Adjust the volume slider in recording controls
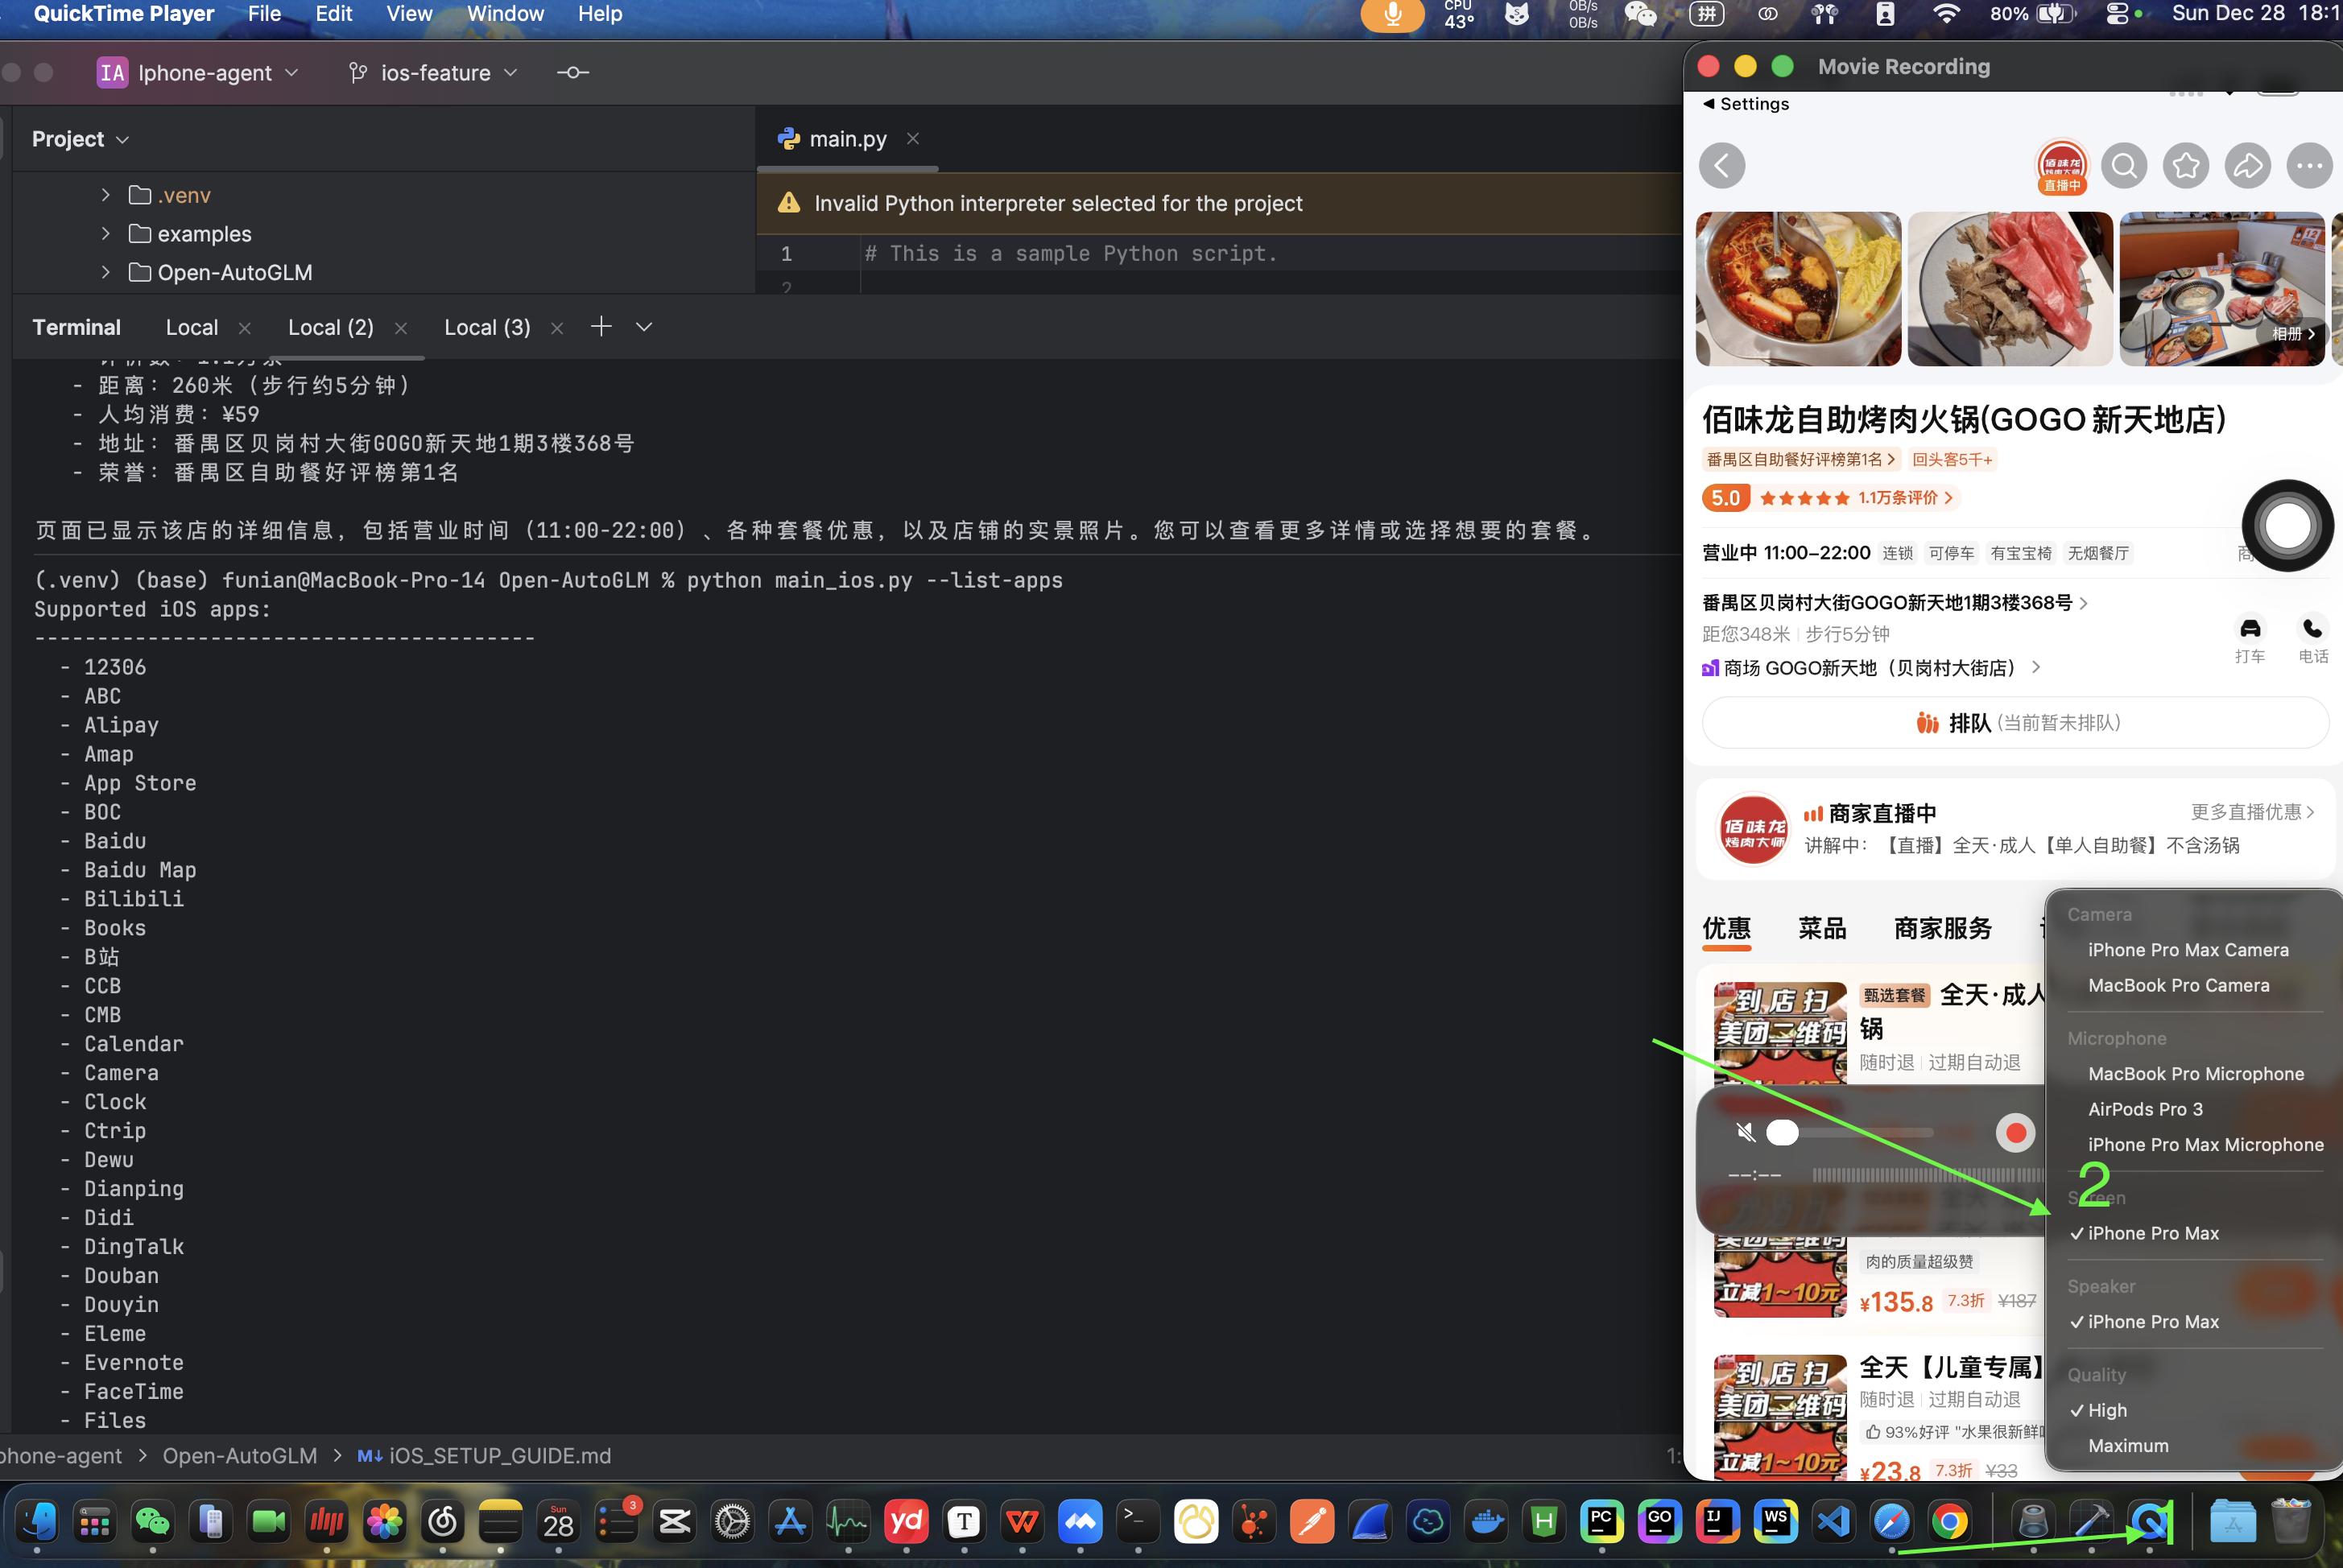The height and width of the screenshot is (1568, 2343). pos(1782,1132)
